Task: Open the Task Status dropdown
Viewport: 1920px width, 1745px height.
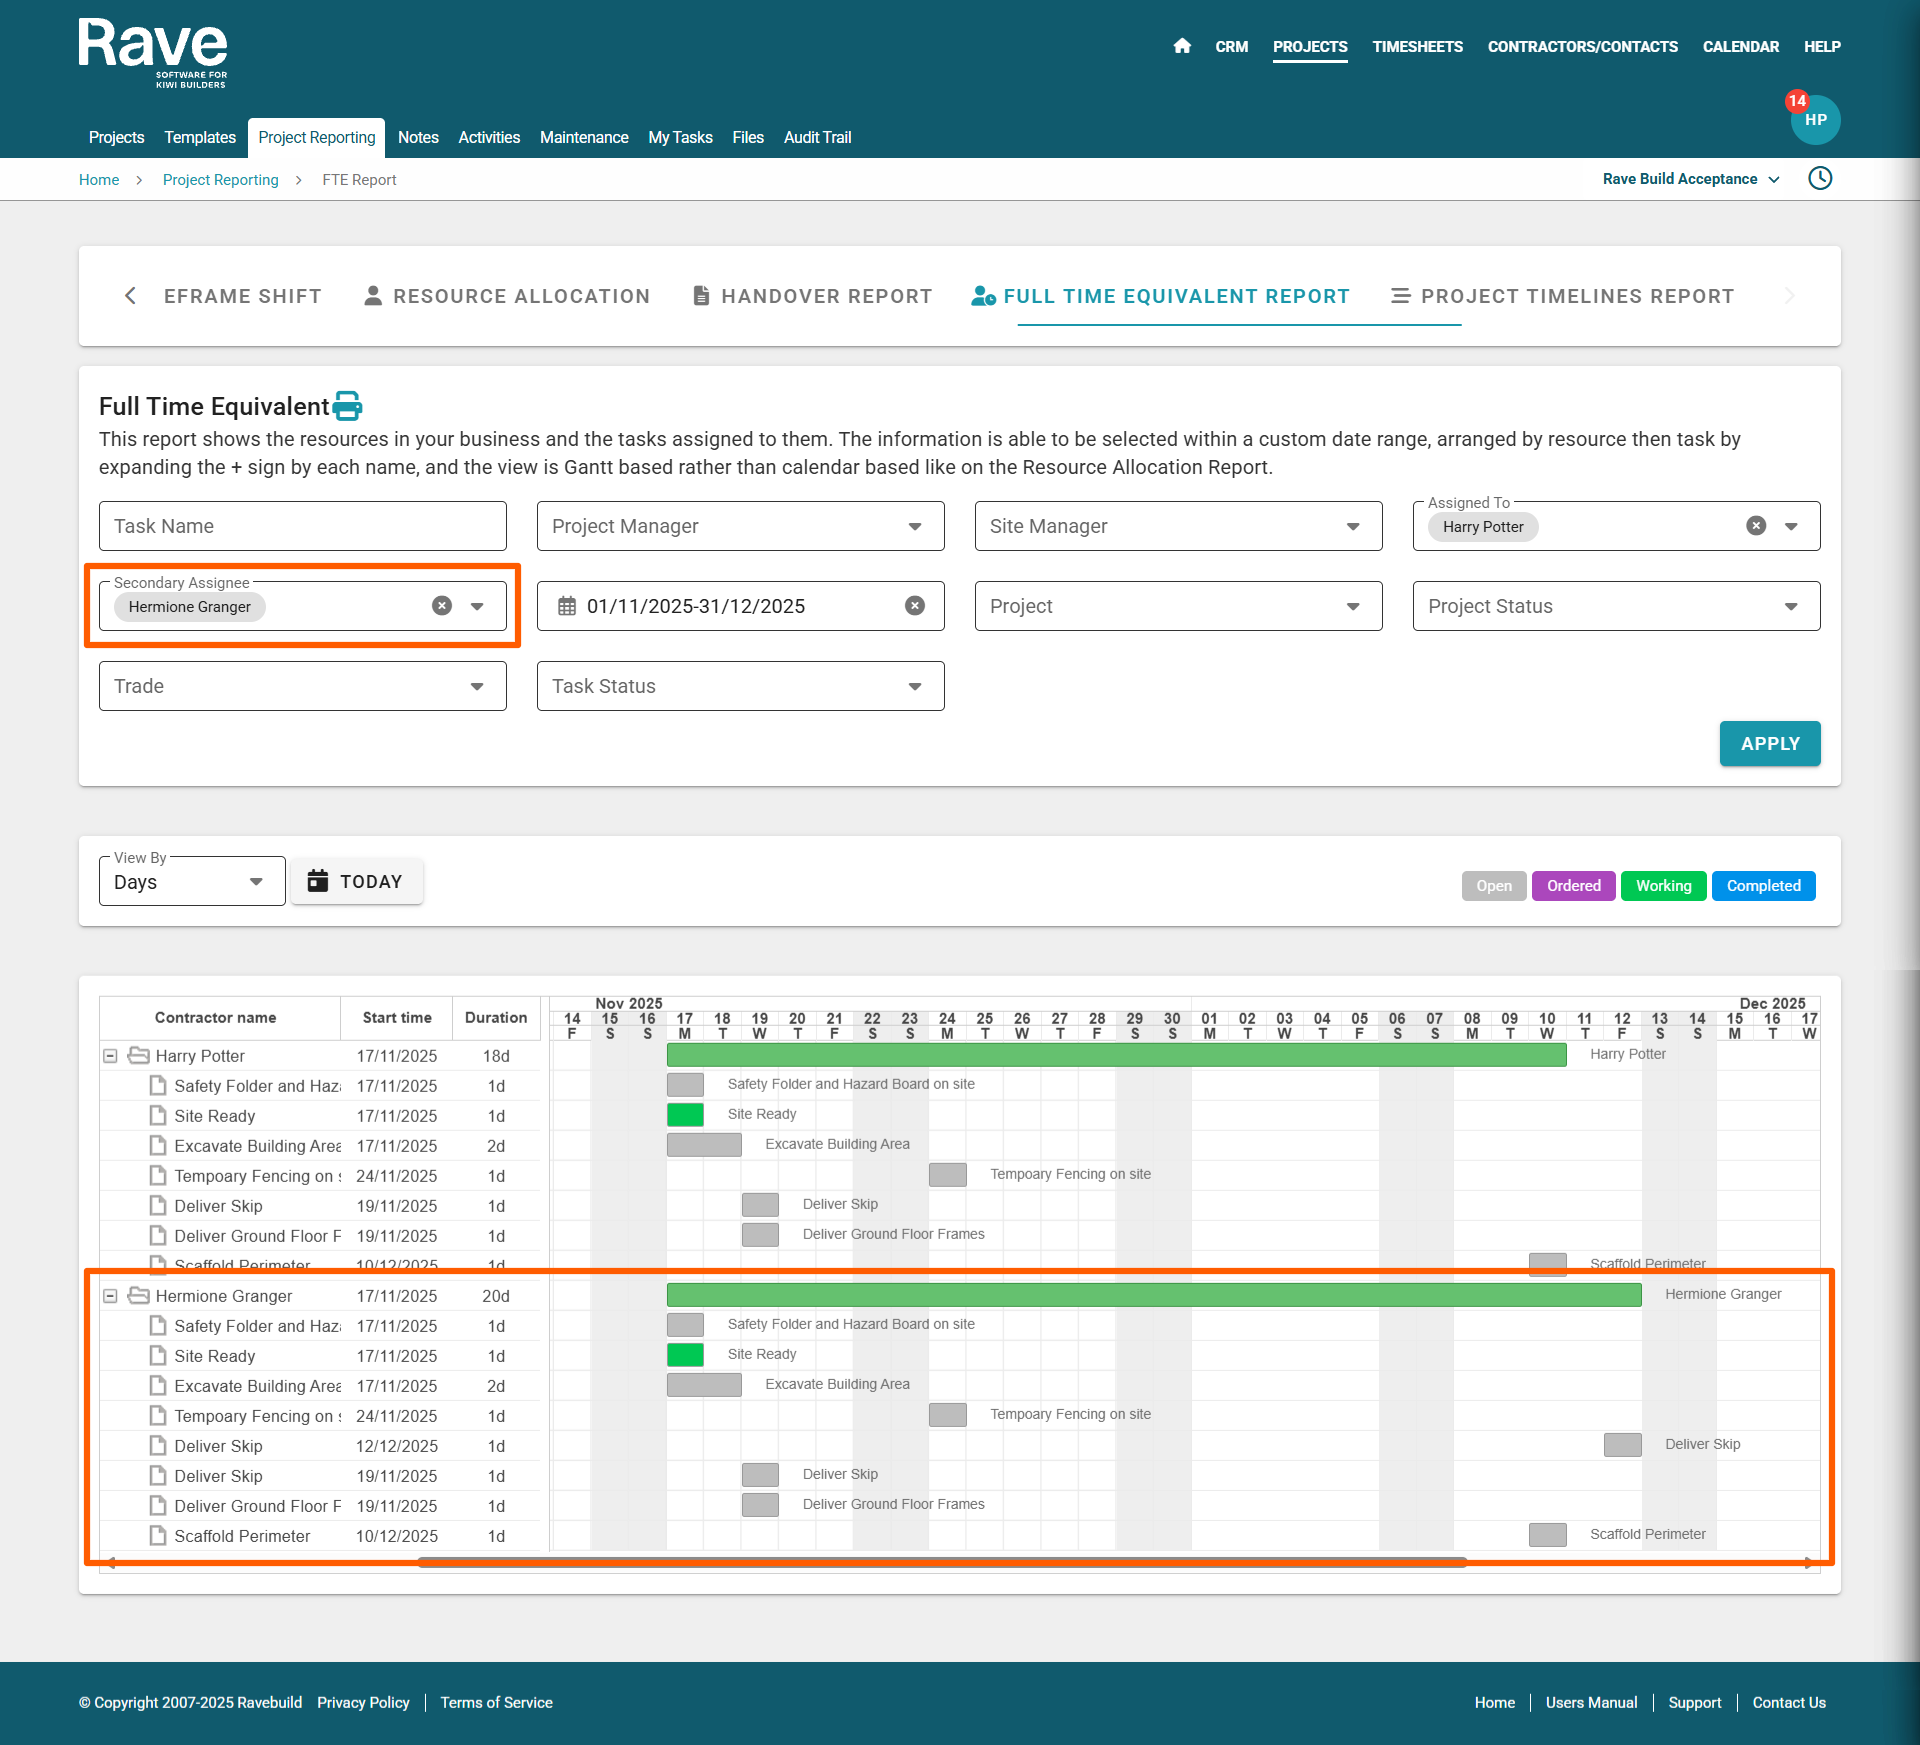Action: (740, 686)
